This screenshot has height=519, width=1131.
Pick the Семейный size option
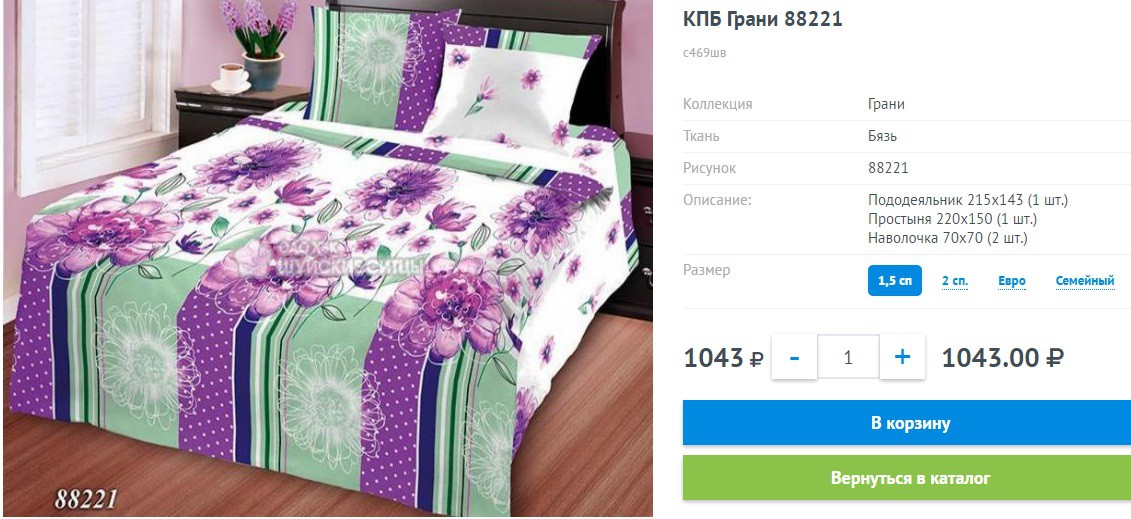click(1085, 281)
